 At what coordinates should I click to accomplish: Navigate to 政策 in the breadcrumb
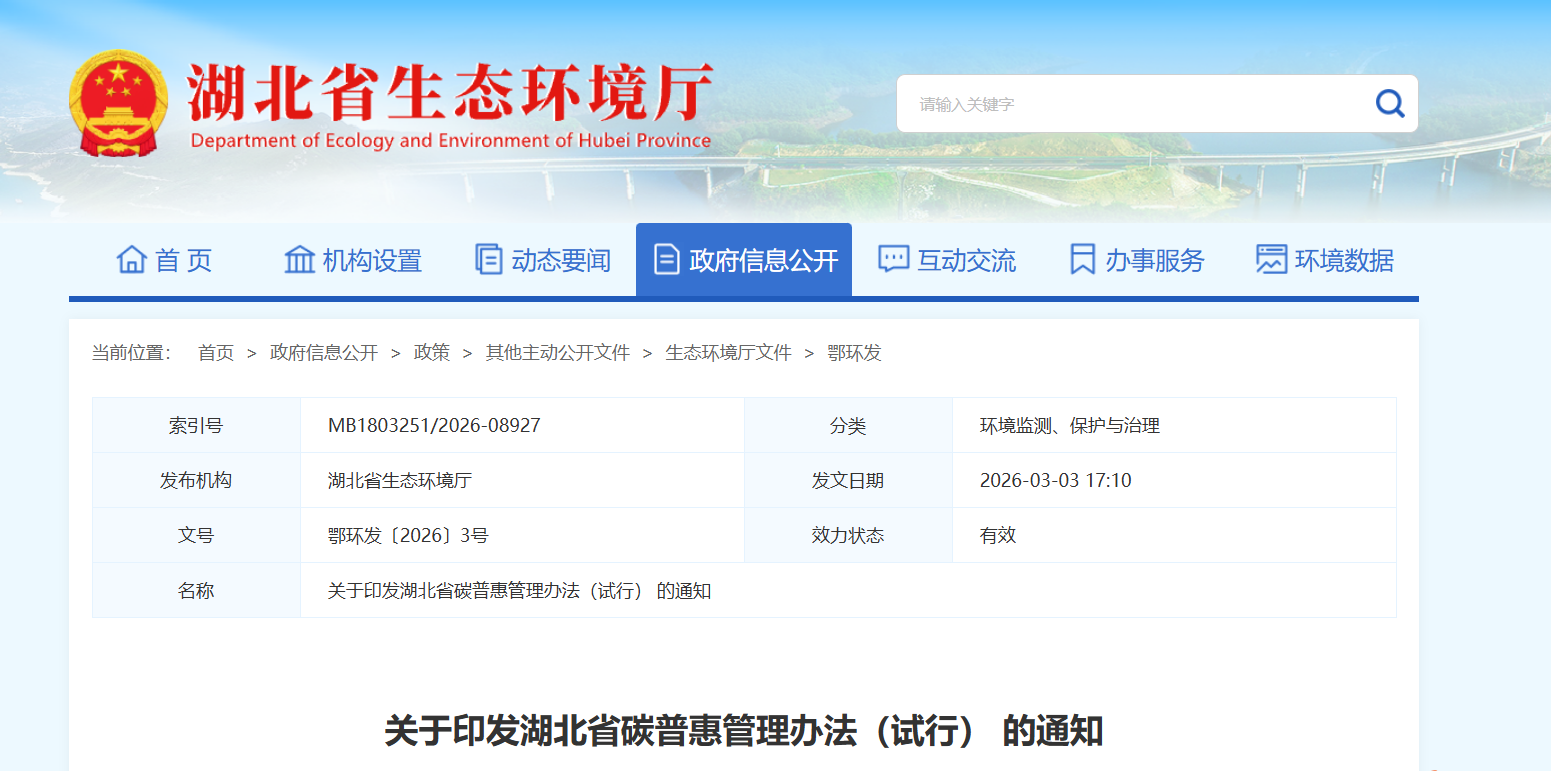pos(432,353)
